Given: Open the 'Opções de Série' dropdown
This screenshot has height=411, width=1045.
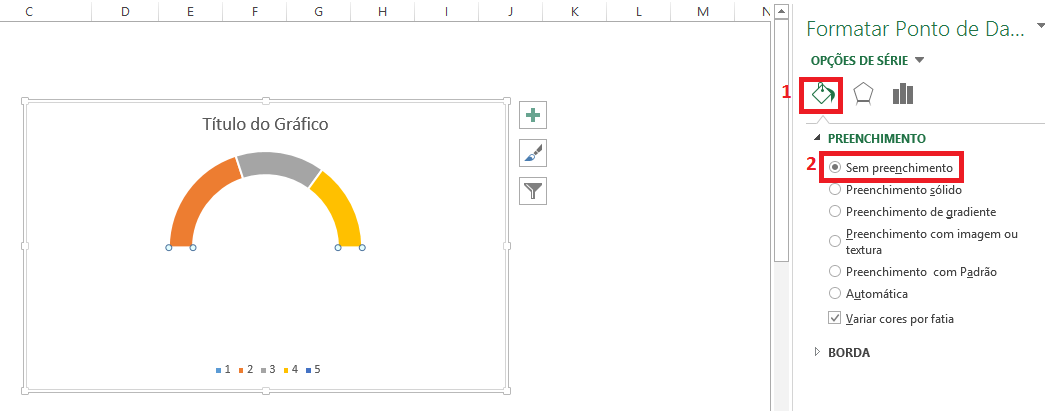Looking at the screenshot, I should coord(867,60).
